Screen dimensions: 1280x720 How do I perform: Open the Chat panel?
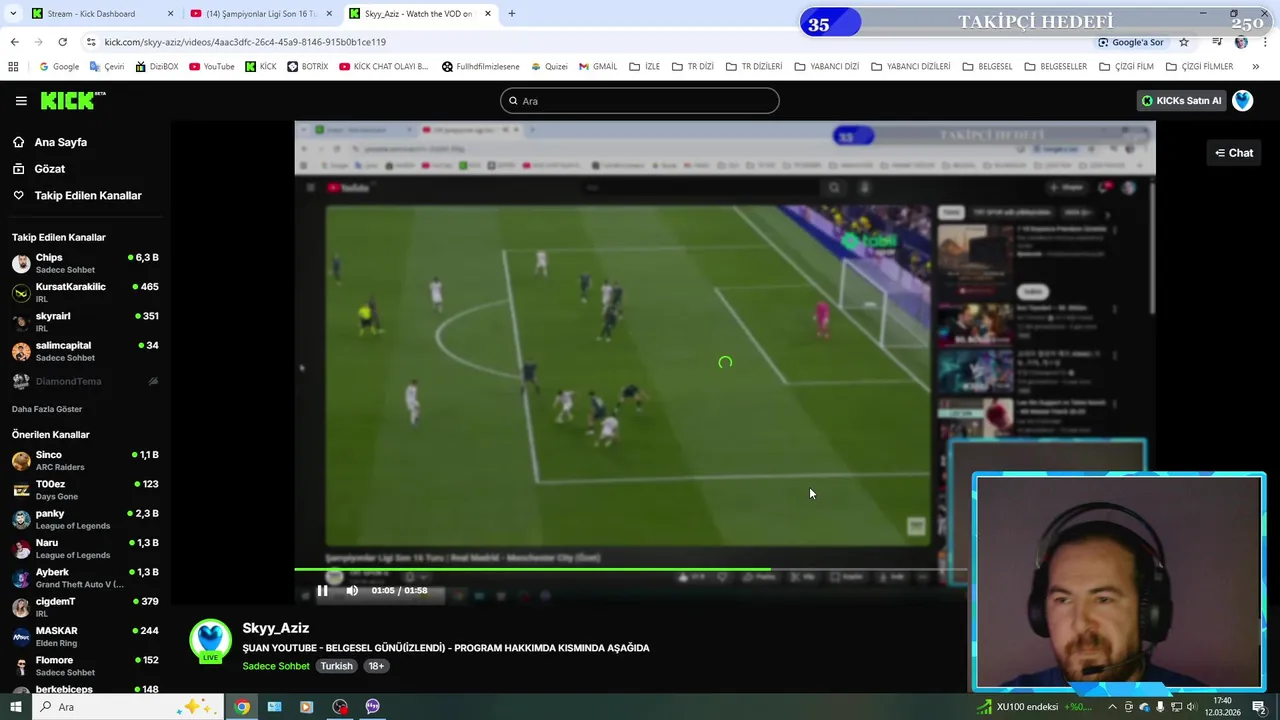point(1234,153)
